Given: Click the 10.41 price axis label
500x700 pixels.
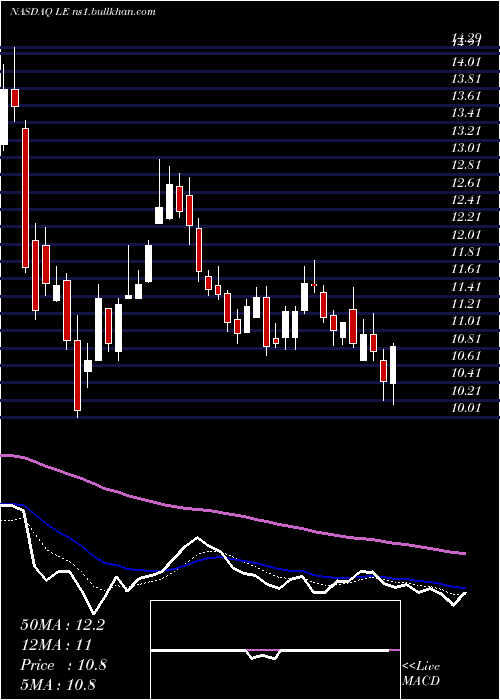Looking at the screenshot, I should pos(466,373).
